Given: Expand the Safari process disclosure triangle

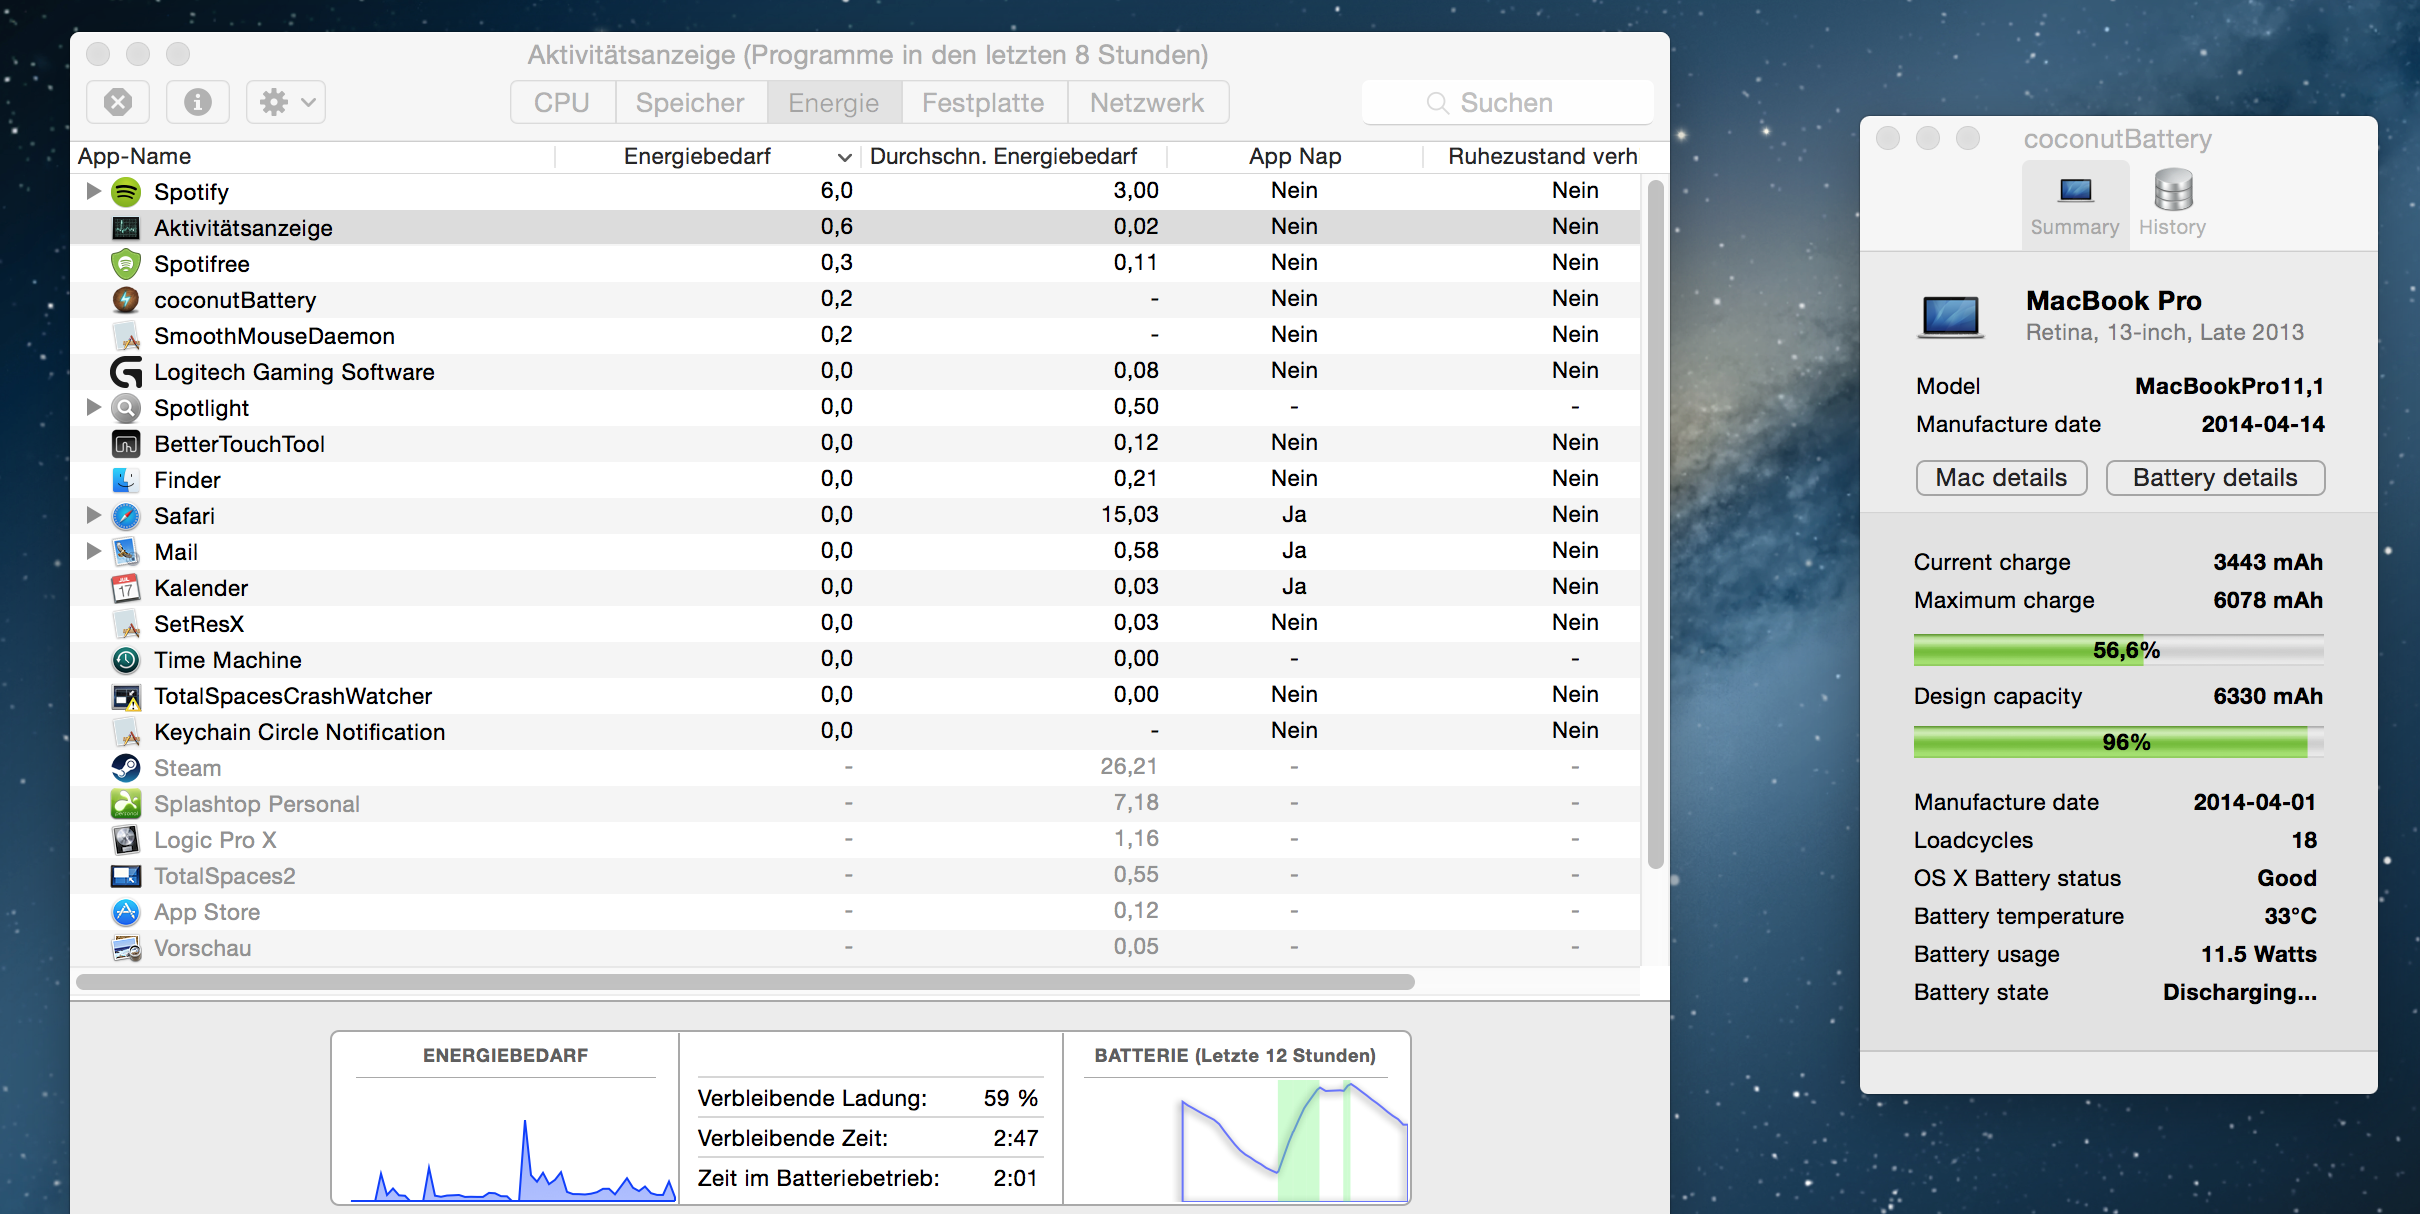Looking at the screenshot, I should (93, 515).
